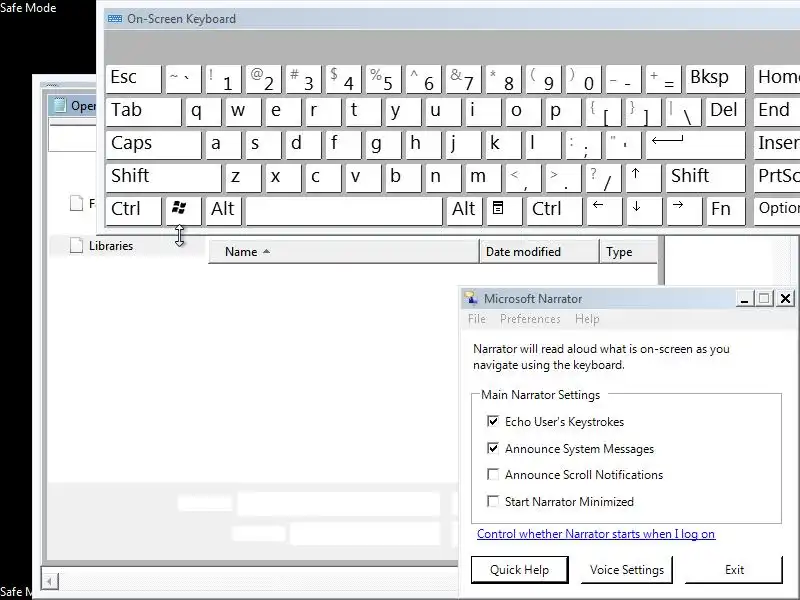Image resolution: width=800 pixels, height=600 pixels.
Task: Click the End key
Action: tap(777, 112)
